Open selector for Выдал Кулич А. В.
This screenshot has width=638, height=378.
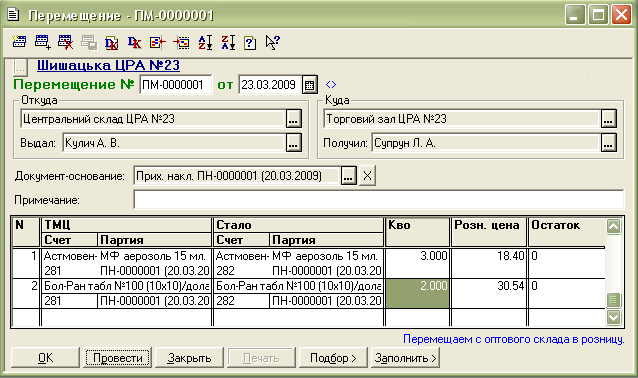pyautogui.click(x=294, y=143)
